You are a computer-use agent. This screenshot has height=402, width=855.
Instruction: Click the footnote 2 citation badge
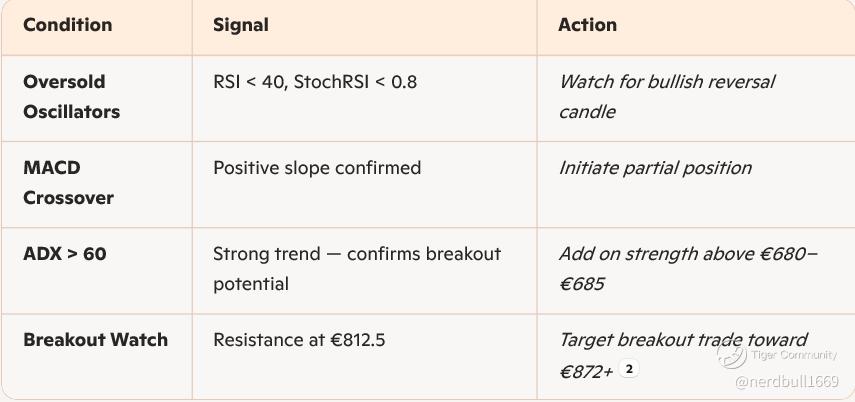click(x=629, y=369)
